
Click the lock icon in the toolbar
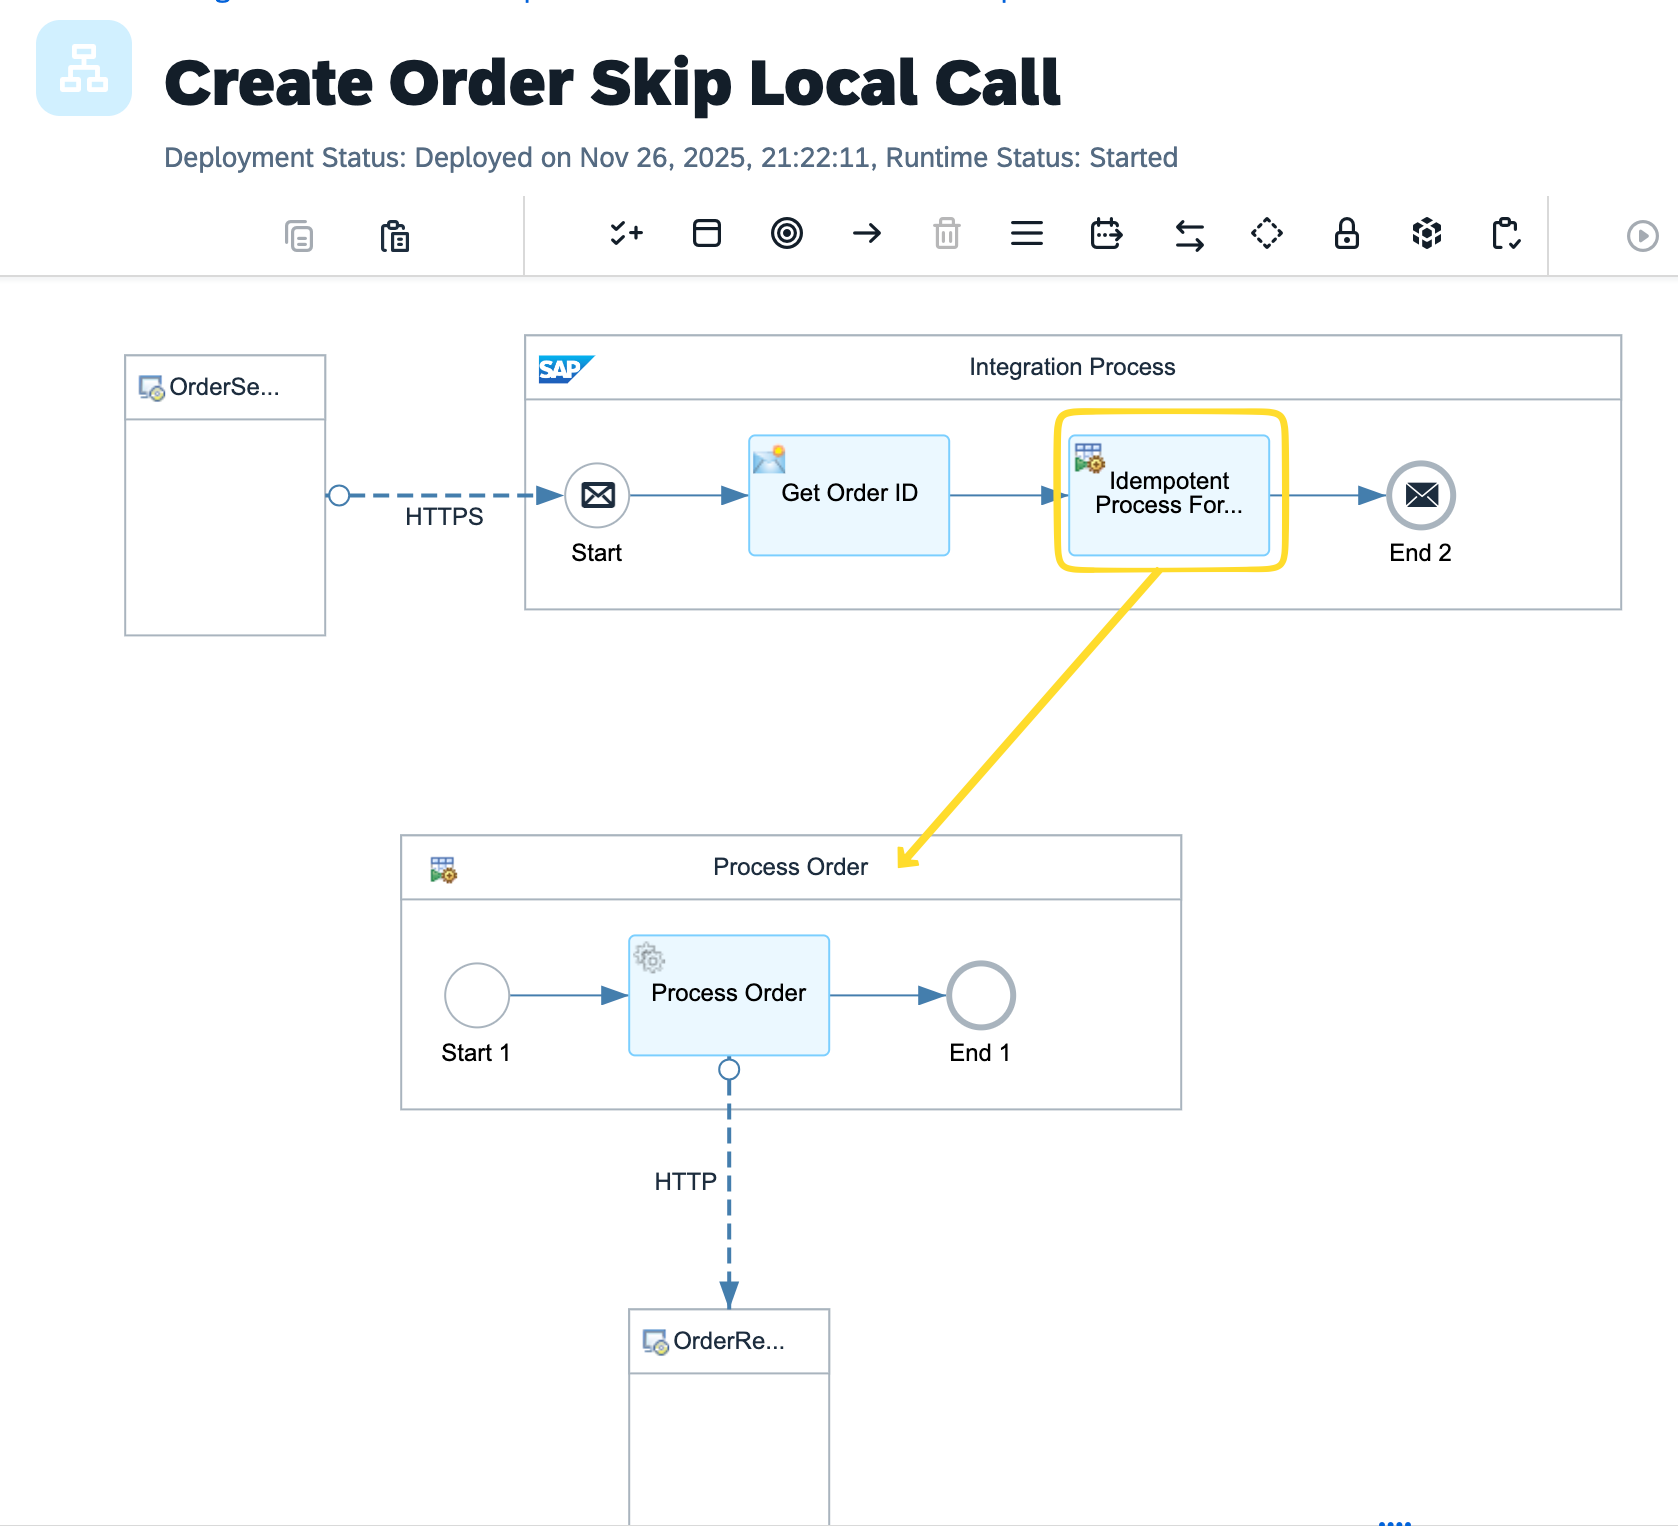[1346, 234]
